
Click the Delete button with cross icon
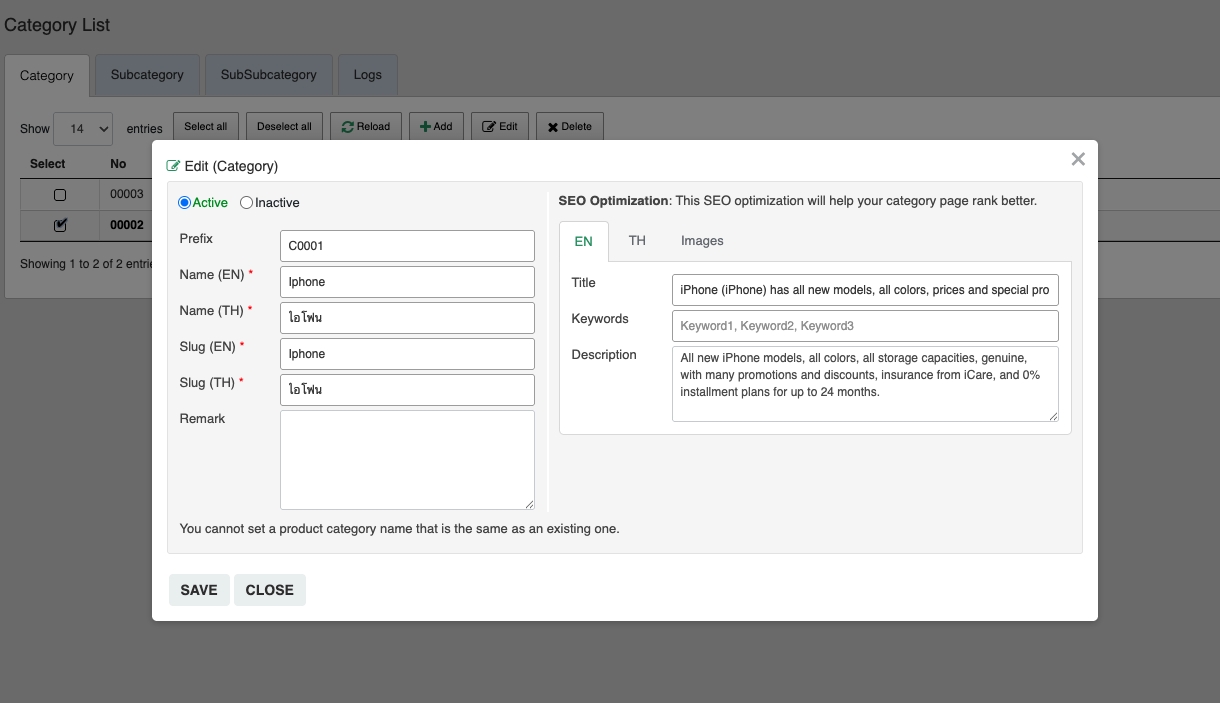click(x=569, y=127)
